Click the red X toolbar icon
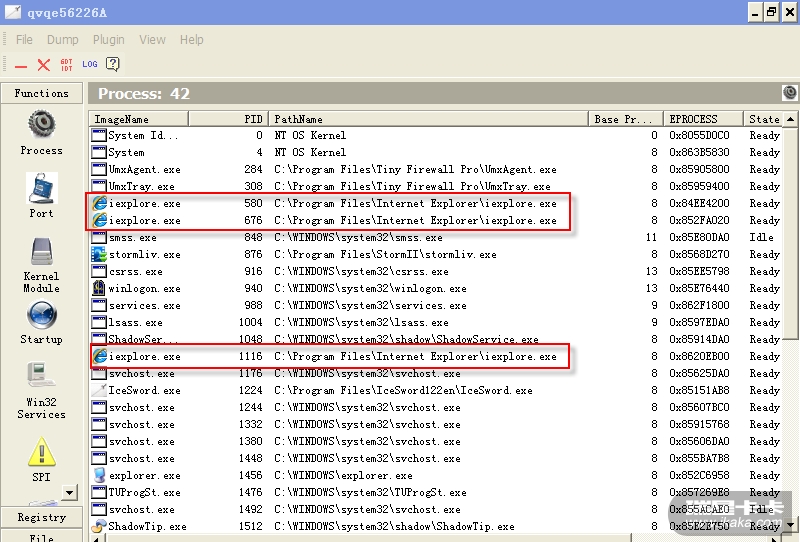This screenshot has width=800, height=542. coord(44,64)
